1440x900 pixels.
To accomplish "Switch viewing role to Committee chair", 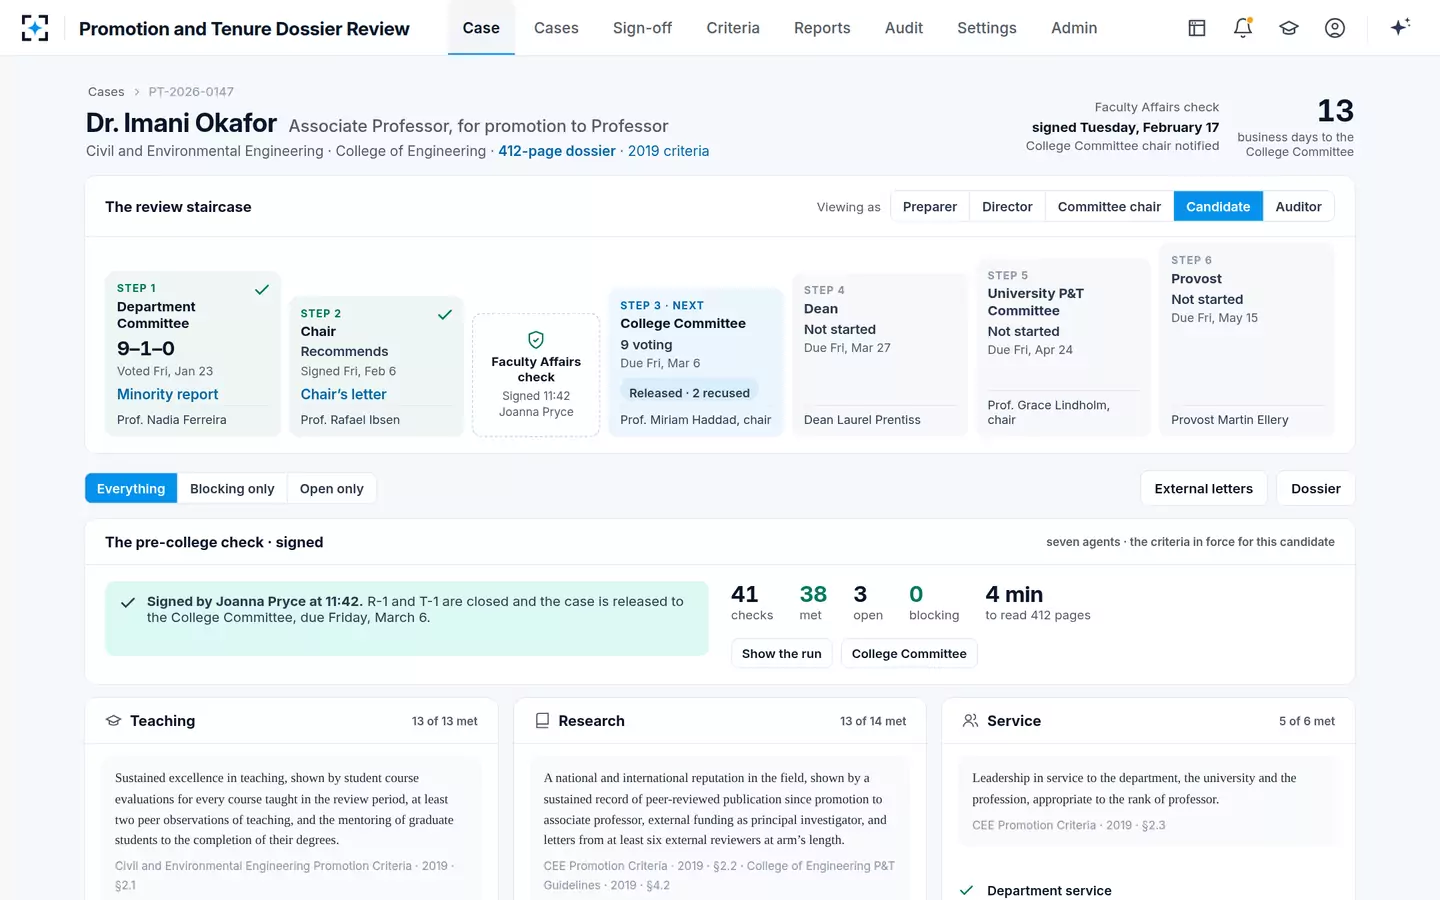I will coord(1109,207).
